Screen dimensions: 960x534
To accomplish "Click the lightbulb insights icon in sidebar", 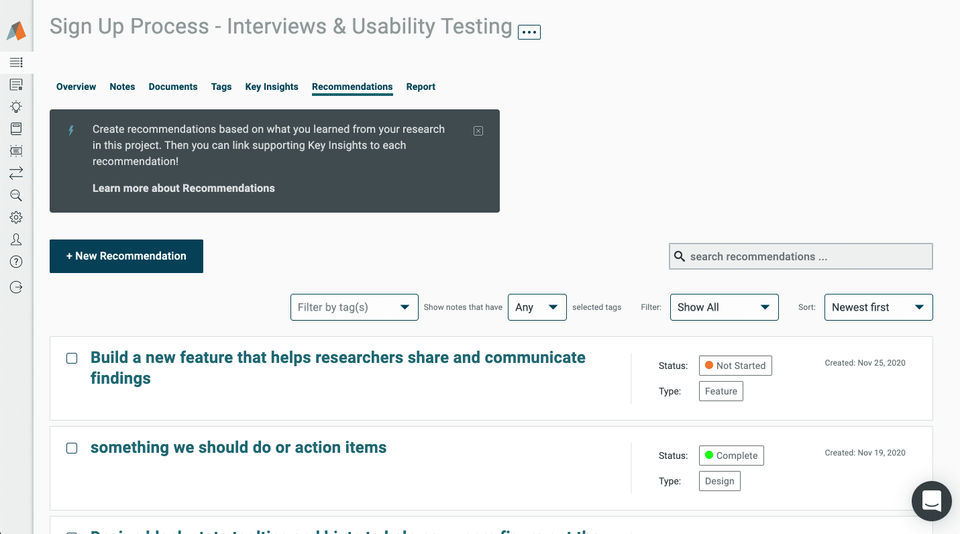I will 16,107.
